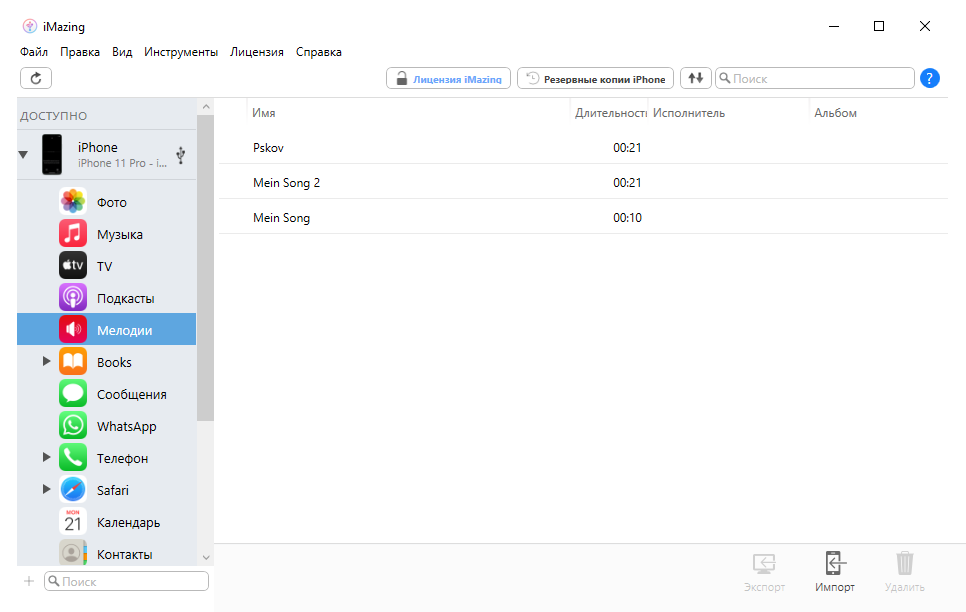966x612 pixels.
Task: Click the USB connection icon
Action: pos(181,155)
